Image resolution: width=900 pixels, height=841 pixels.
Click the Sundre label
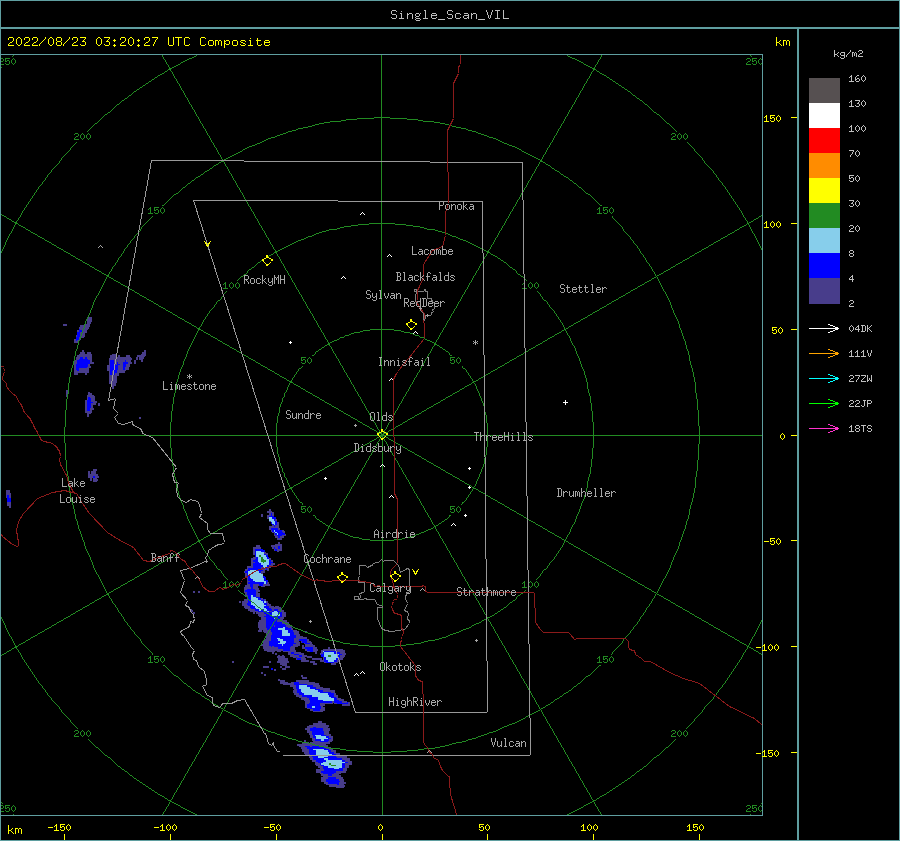coord(303,414)
